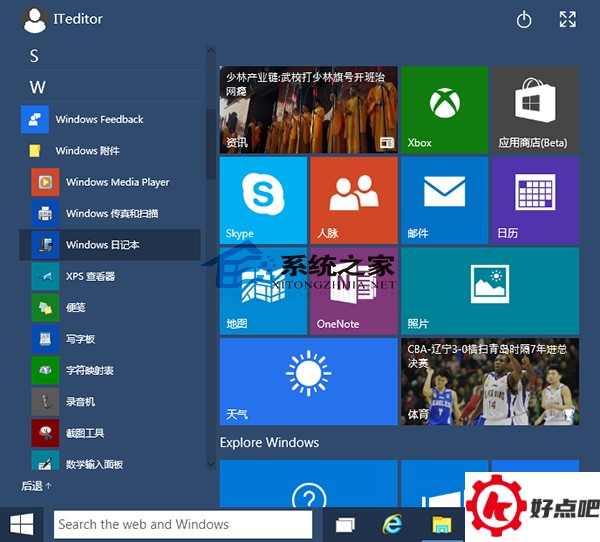Open the question mark help tile
The width and height of the screenshot is (600, 542).
(308, 484)
